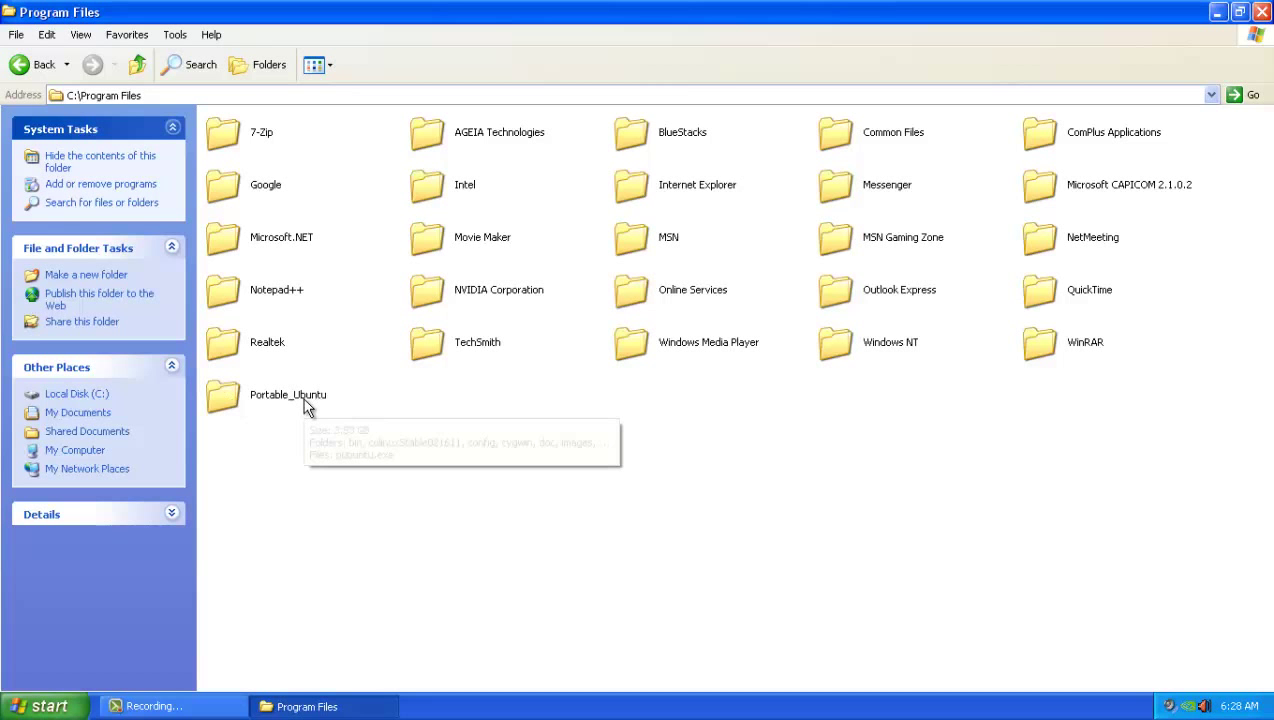Image resolution: width=1274 pixels, height=720 pixels.
Task: Open the Favorites menu
Action: click(x=126, y=34)
